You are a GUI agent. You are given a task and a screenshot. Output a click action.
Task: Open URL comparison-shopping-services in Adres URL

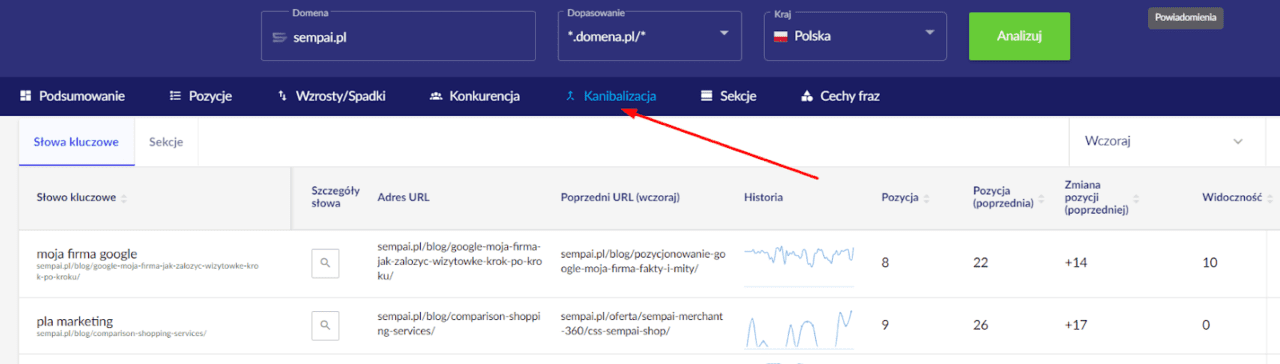[x=460, y=324]
